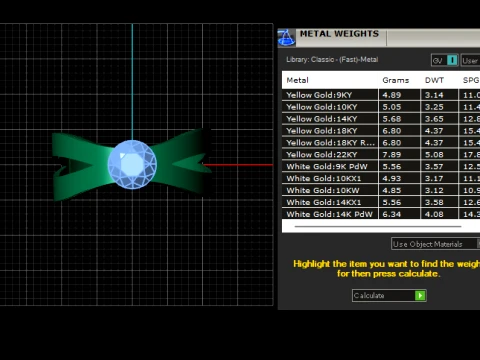Image resolution: width=480 pixels, height=360 pixels.
Task: Click the 5.68 grams value
Action: click(392, 119)
